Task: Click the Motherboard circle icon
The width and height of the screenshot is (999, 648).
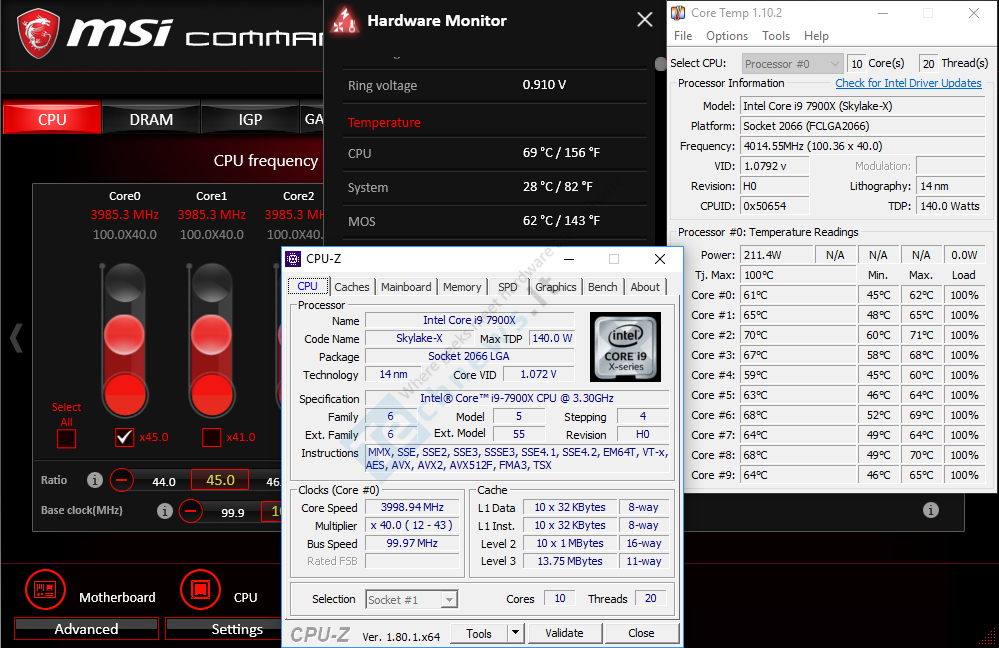Action: 45,589
